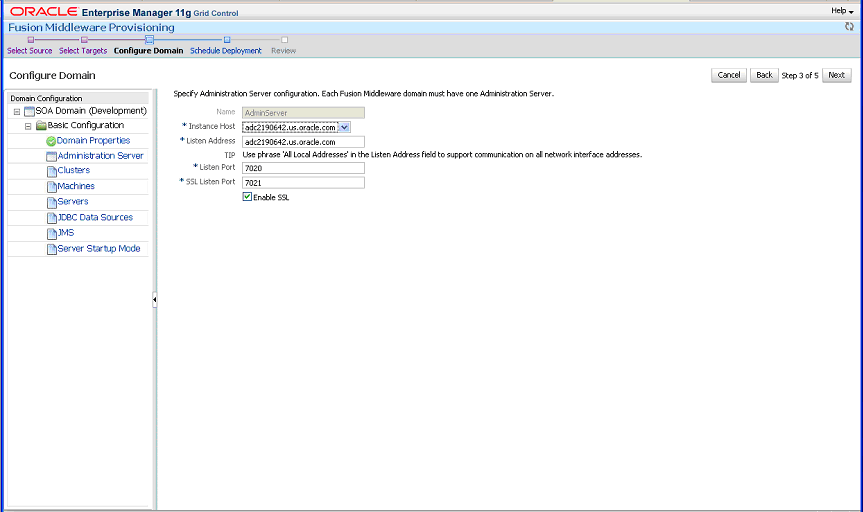Go to the Select Targets step
This screenshot has width=863, height=512.
pos(83,51)
